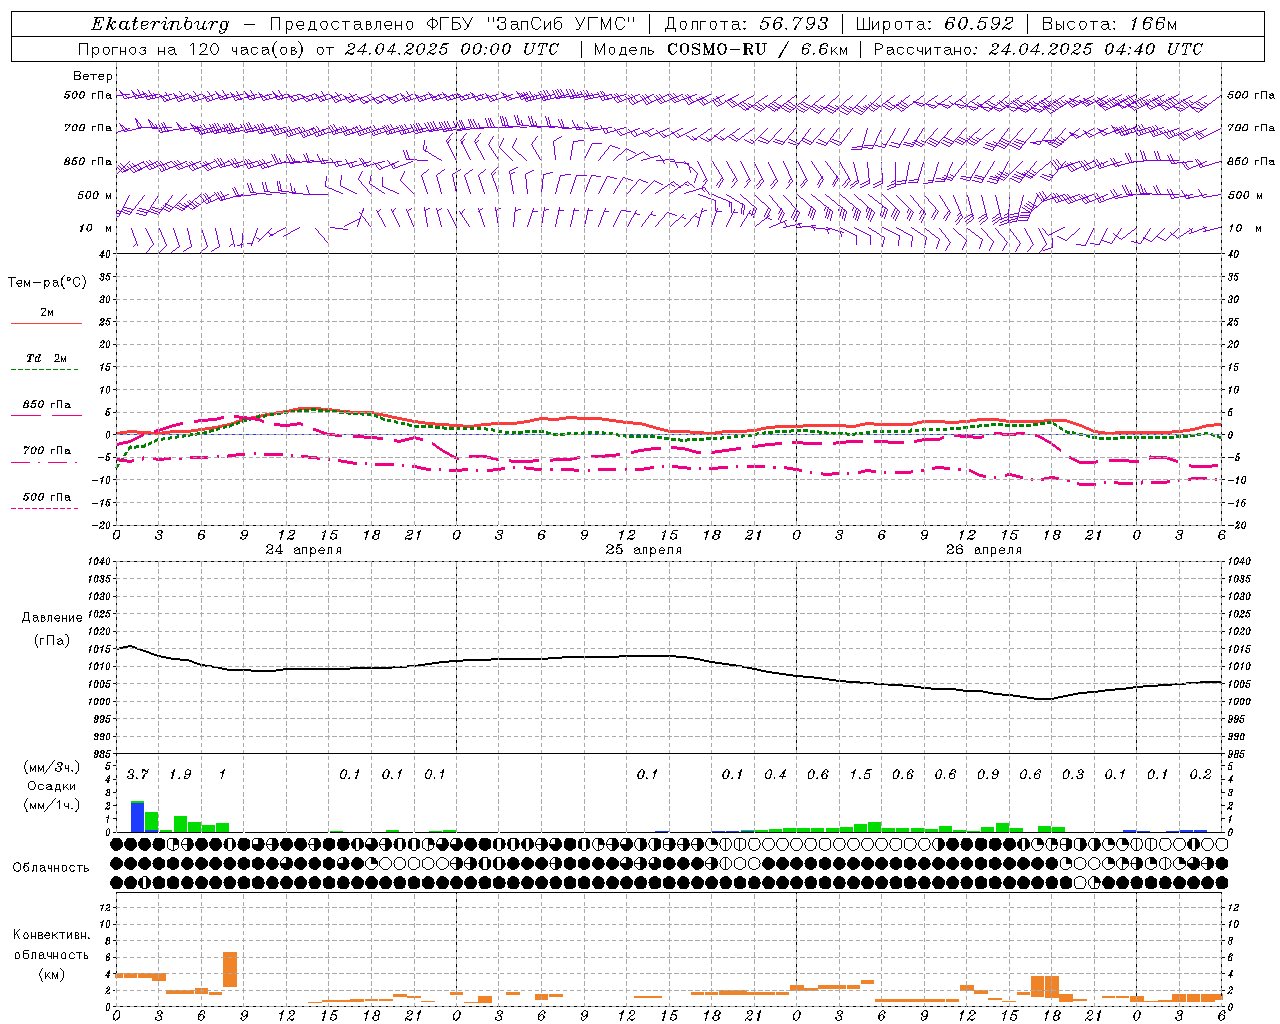This screenshot has width=1280, height=1024.
Task: Click the 'Рассчитано: 24.04.2025 04:40 UTC' text
Action: (1038, 49)
